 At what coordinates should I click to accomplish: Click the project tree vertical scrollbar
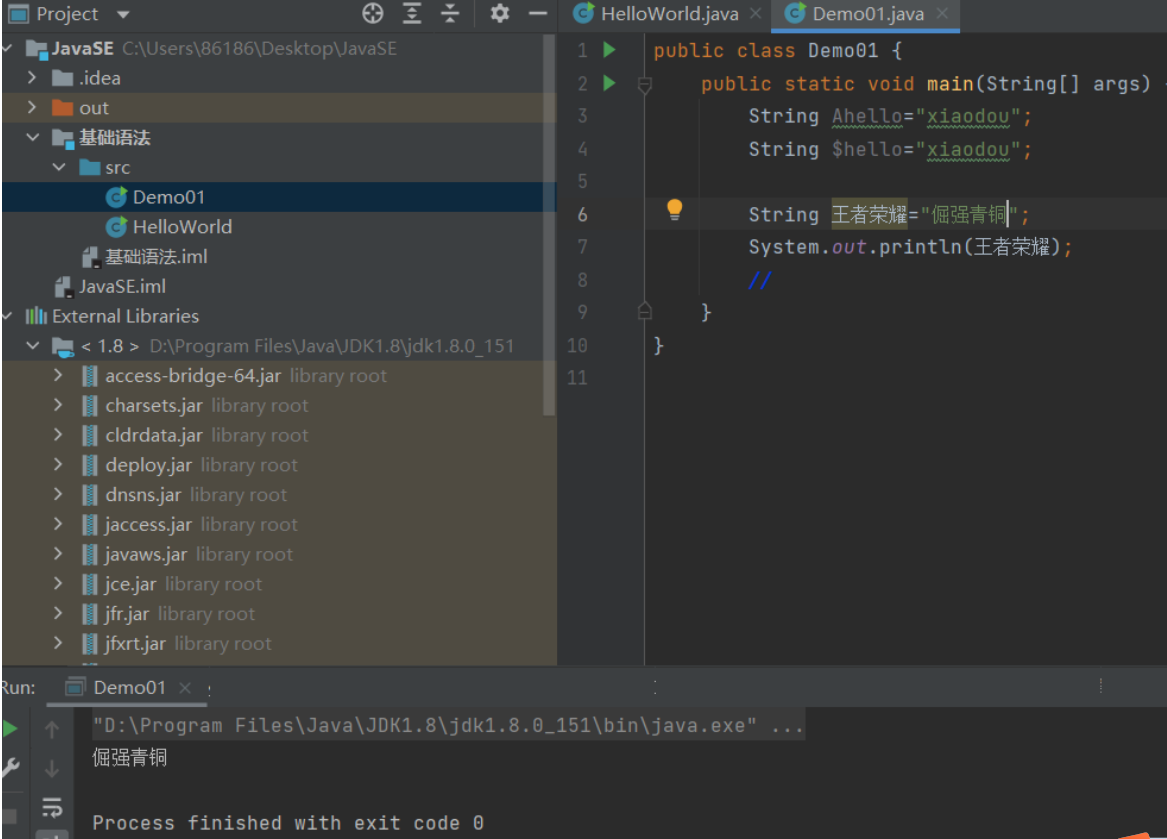549,223
